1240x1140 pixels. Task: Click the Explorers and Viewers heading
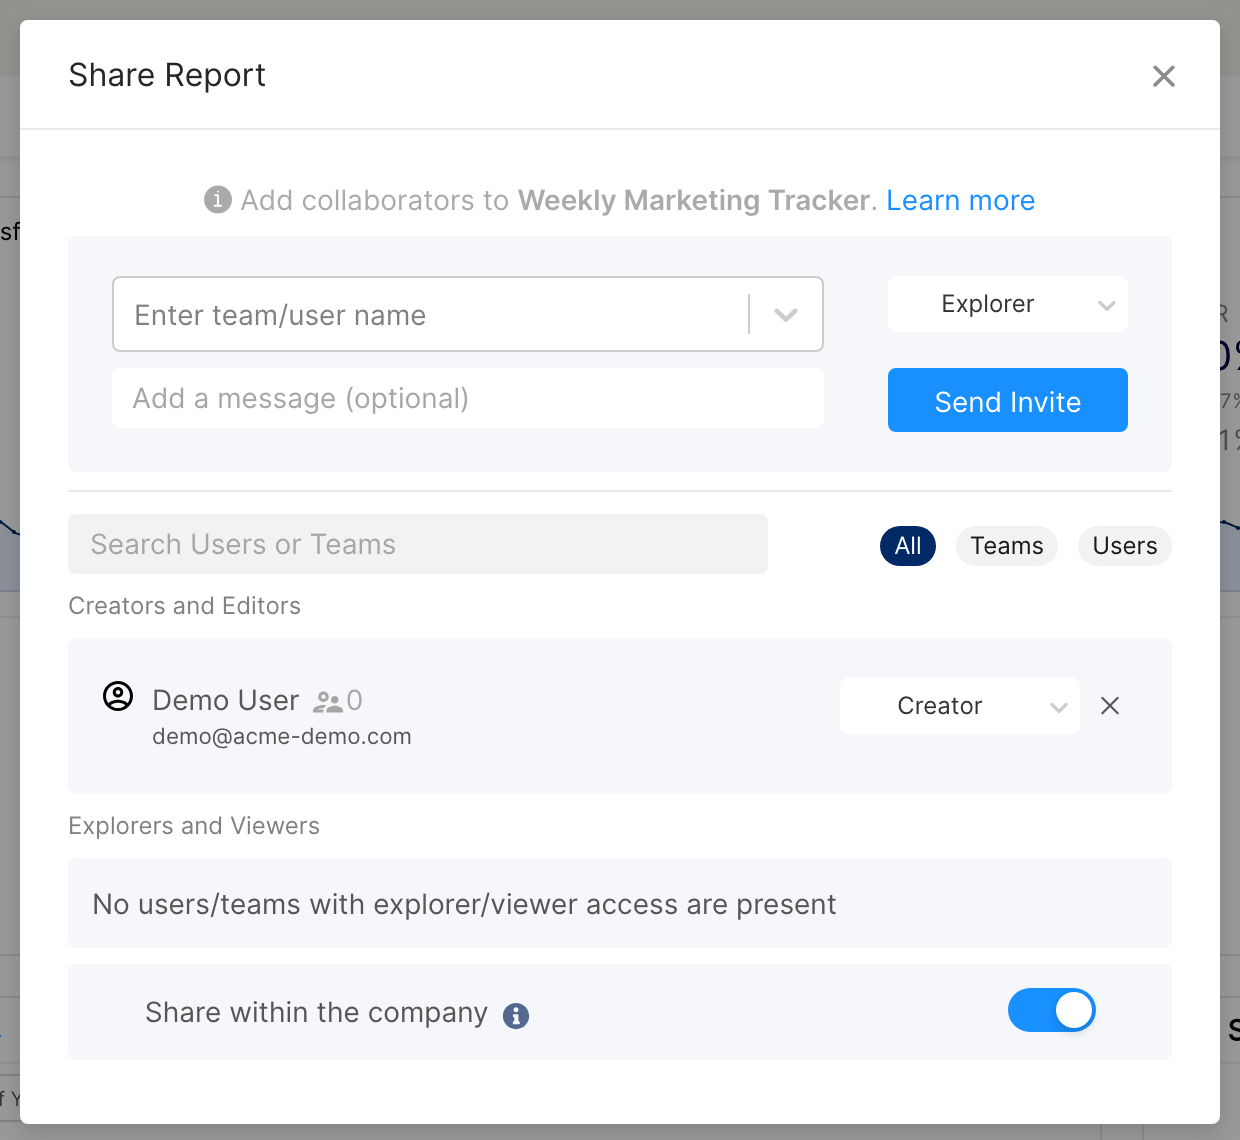[194, 826]
